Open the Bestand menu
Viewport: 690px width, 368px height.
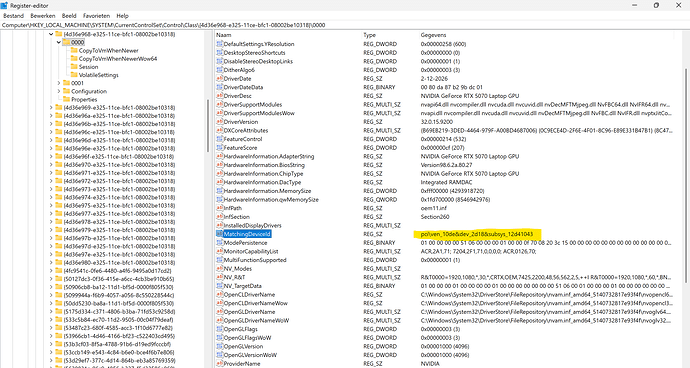point(13,15)
